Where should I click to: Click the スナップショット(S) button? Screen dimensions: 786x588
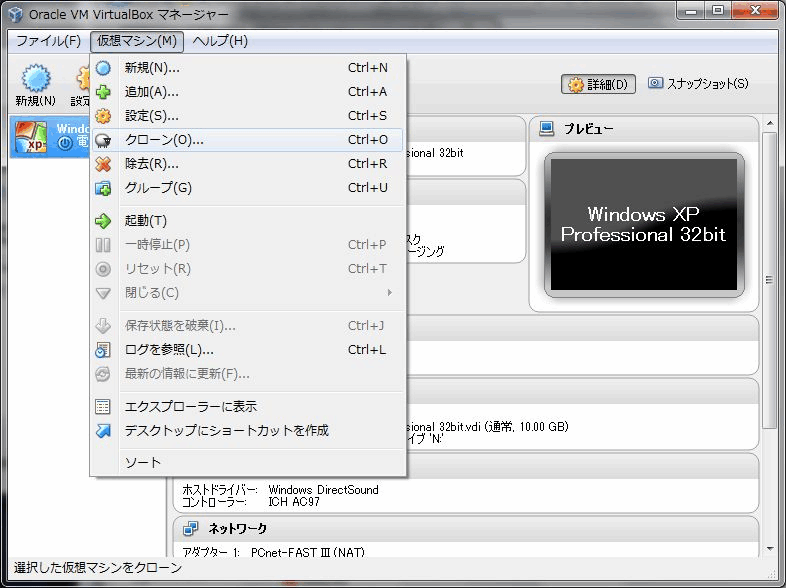[698, 83]
